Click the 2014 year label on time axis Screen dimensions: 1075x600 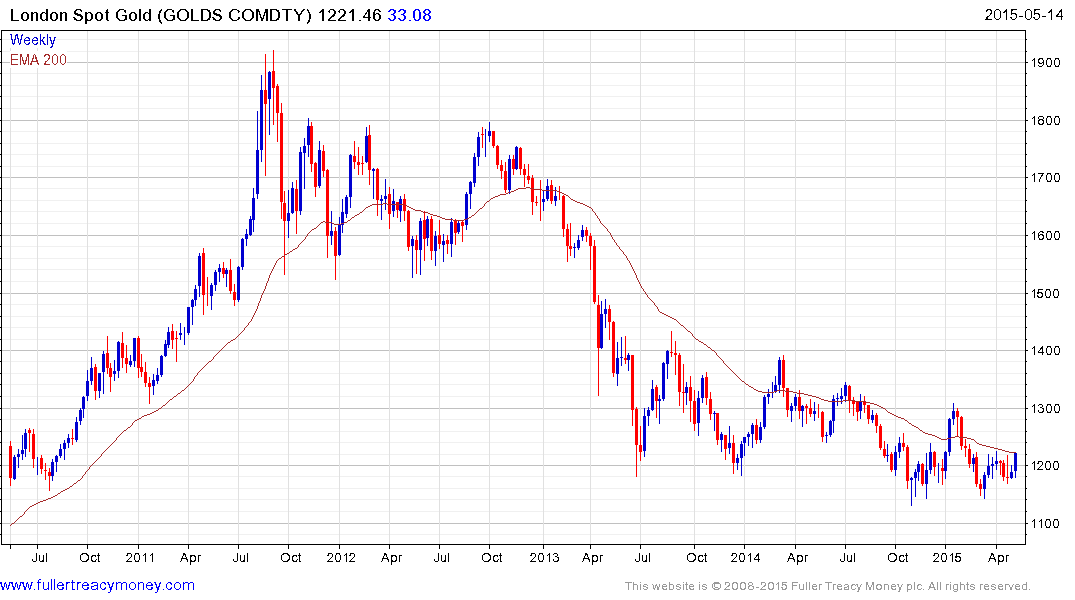[x=745, y=557]
